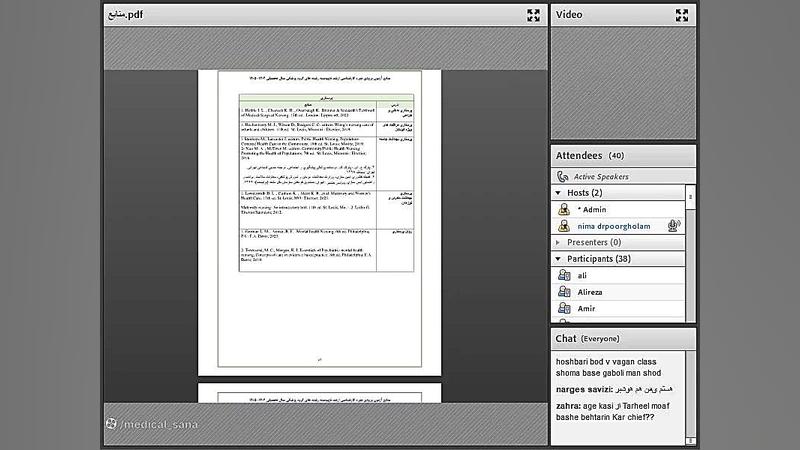The width and height of the screenshot is (800, 450).
Task: Click the Active Speakers label
Action: click(x=601, y=177)
